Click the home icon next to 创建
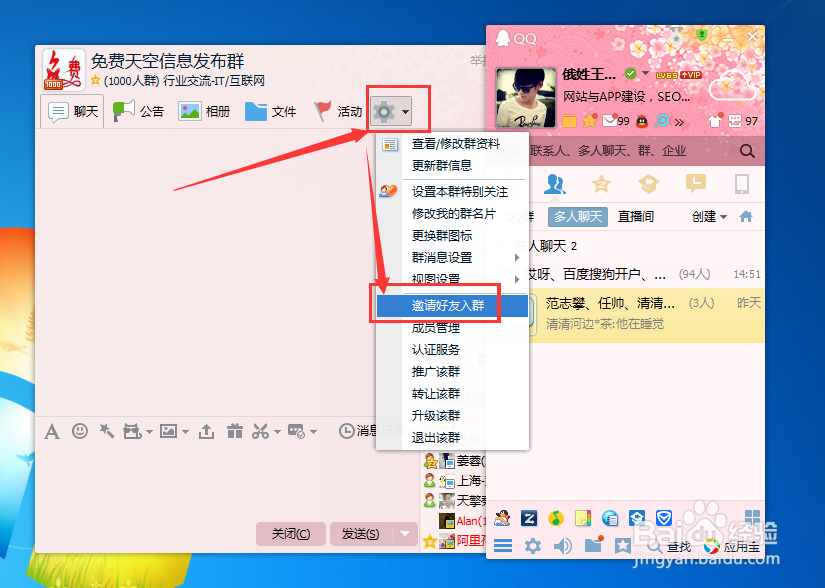Image resolution: width=825 pixels, height=588 pixels. pos(746,216)
